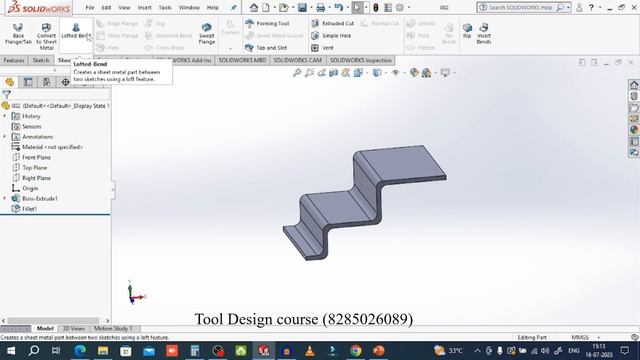Click the Rebuild traffic light icon
Image resolution: width=640 pixels, height=360 pixels.
376,7
